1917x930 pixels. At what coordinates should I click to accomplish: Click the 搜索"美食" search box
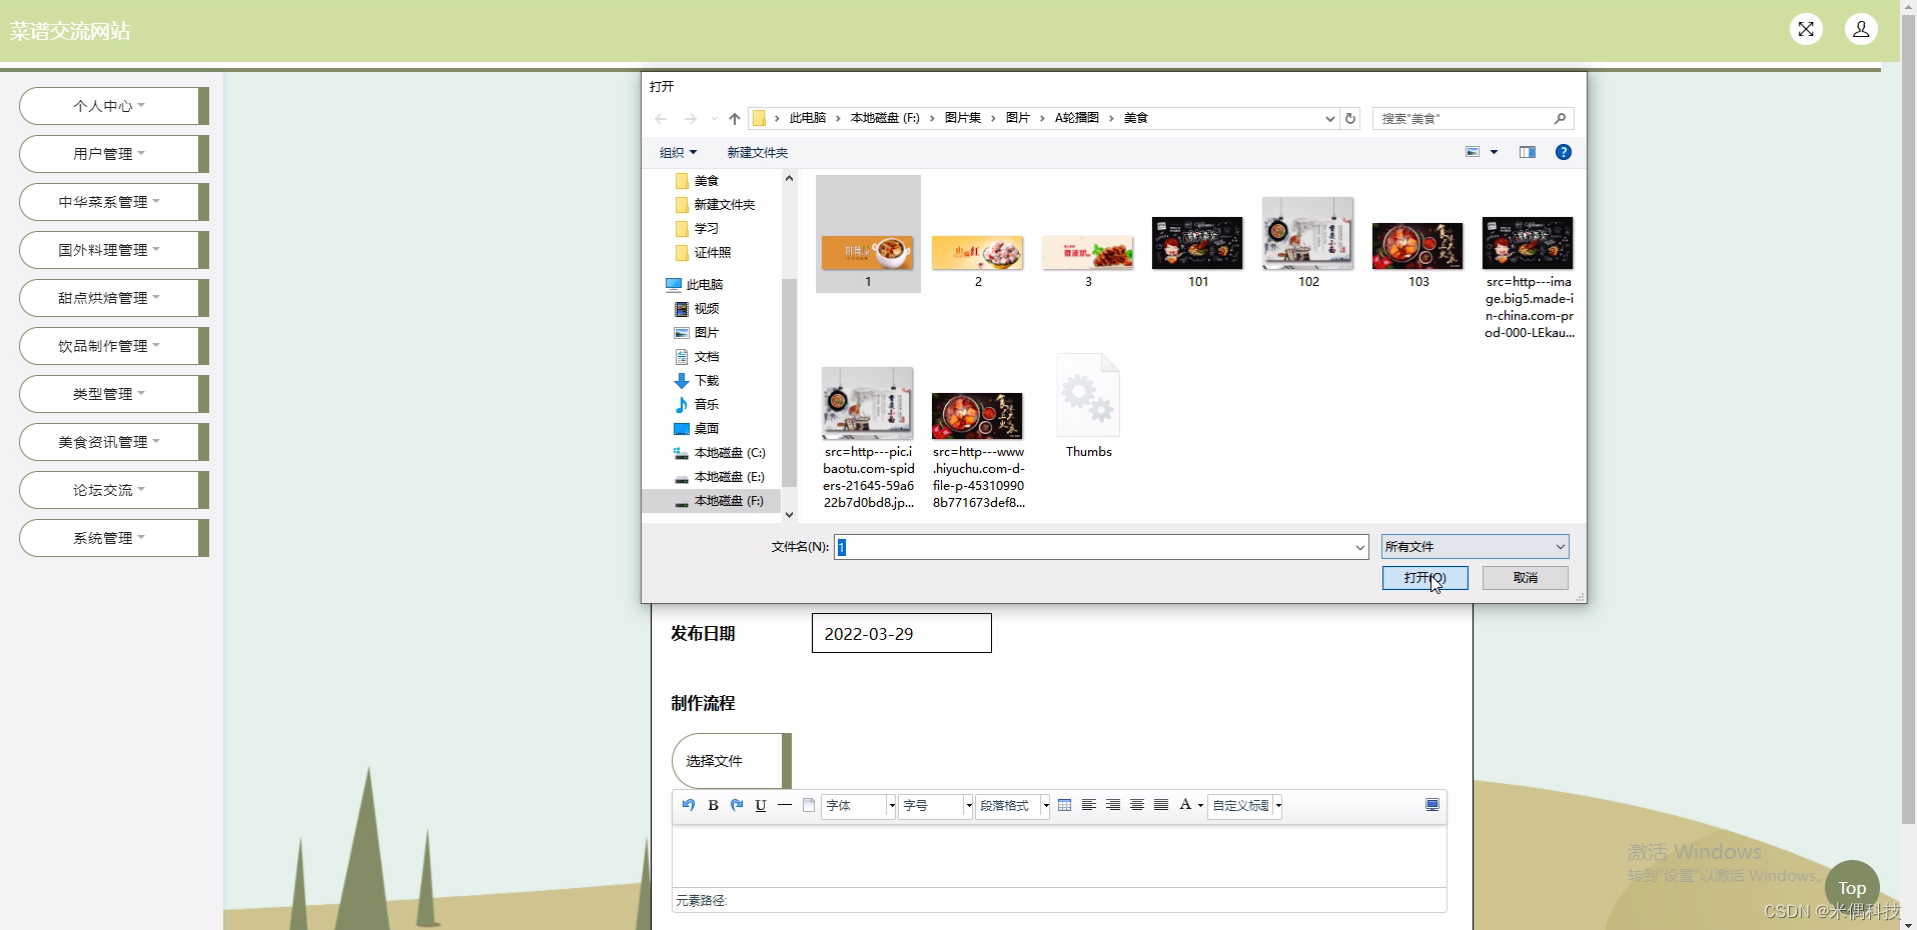tap(1473, 118)
